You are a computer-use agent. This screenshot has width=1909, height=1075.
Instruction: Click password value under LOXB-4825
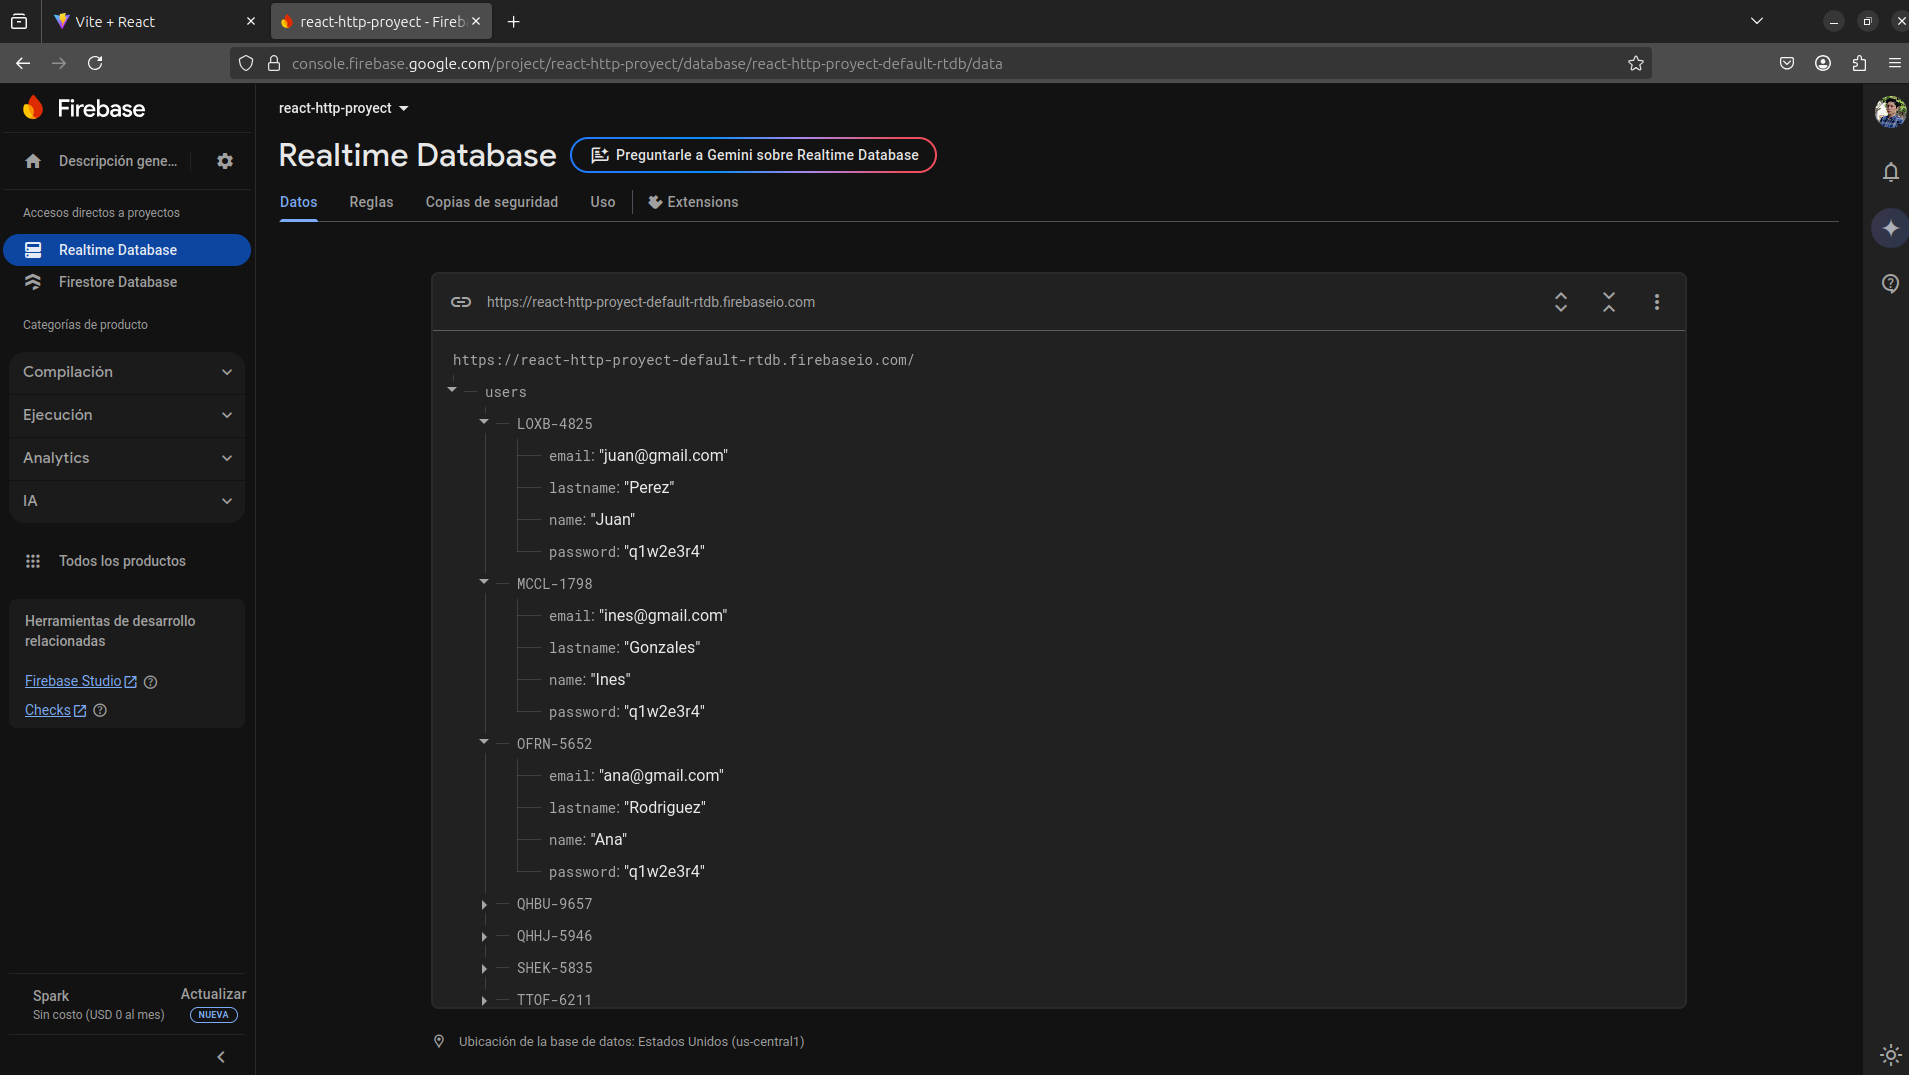664,552
